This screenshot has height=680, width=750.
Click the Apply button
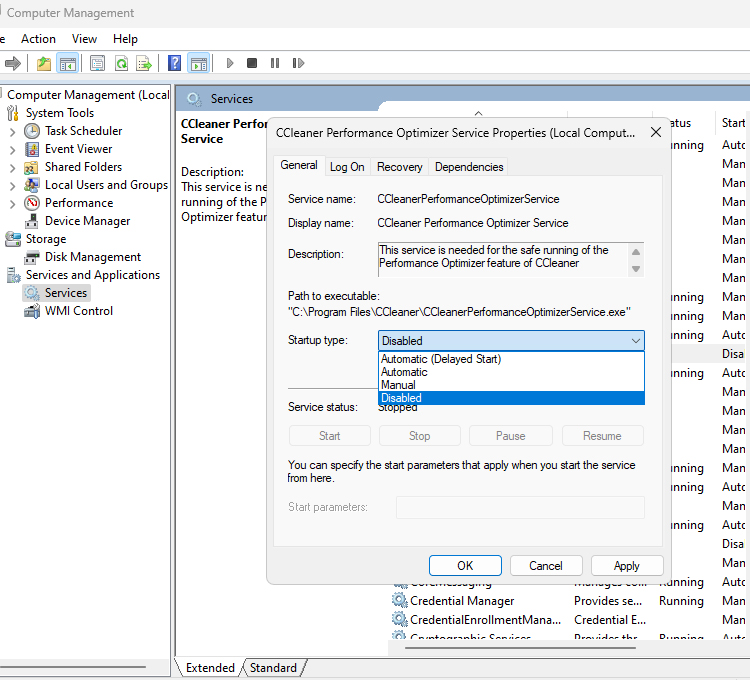click(627, 565)
